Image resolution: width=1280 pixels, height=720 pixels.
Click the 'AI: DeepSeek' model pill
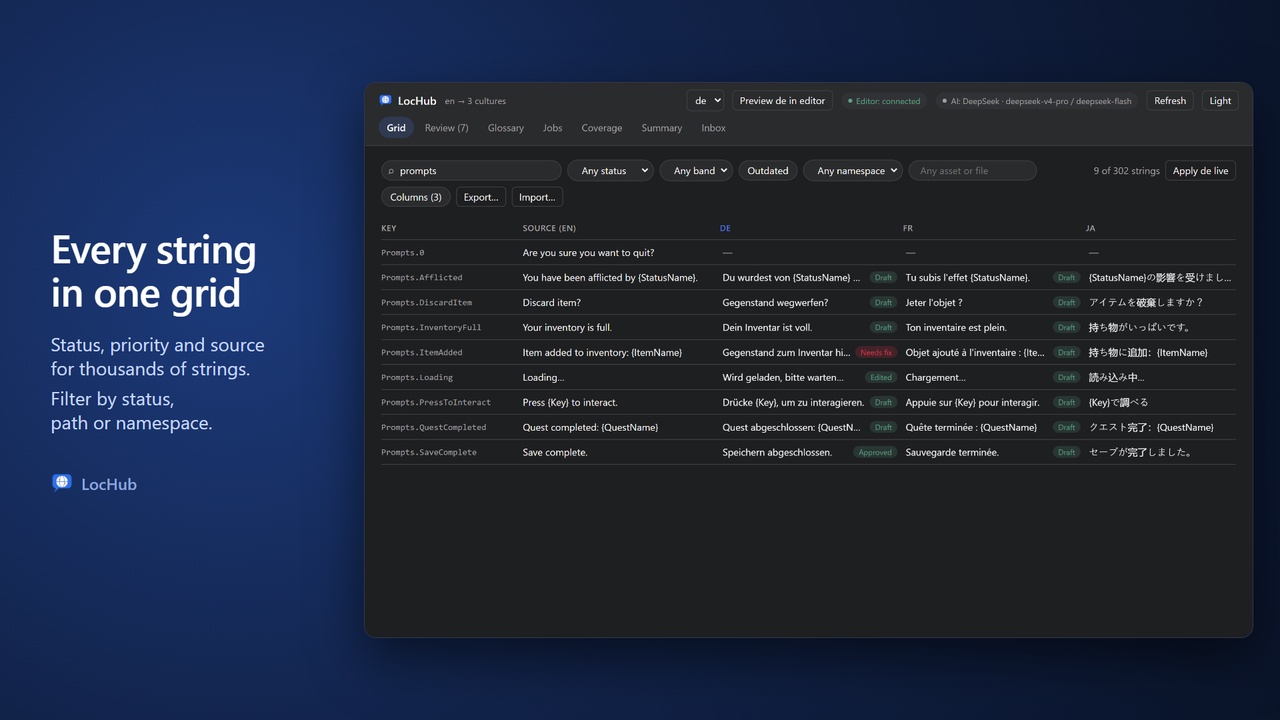1038,101
